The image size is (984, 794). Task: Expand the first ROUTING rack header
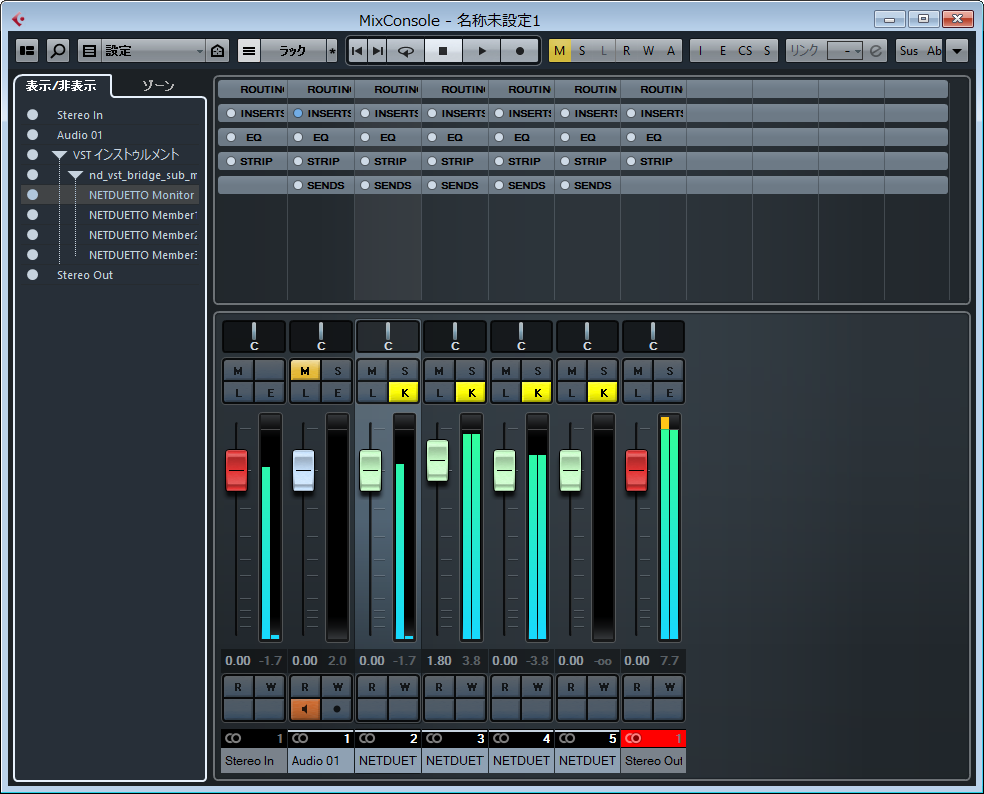(x=252, y=90)
